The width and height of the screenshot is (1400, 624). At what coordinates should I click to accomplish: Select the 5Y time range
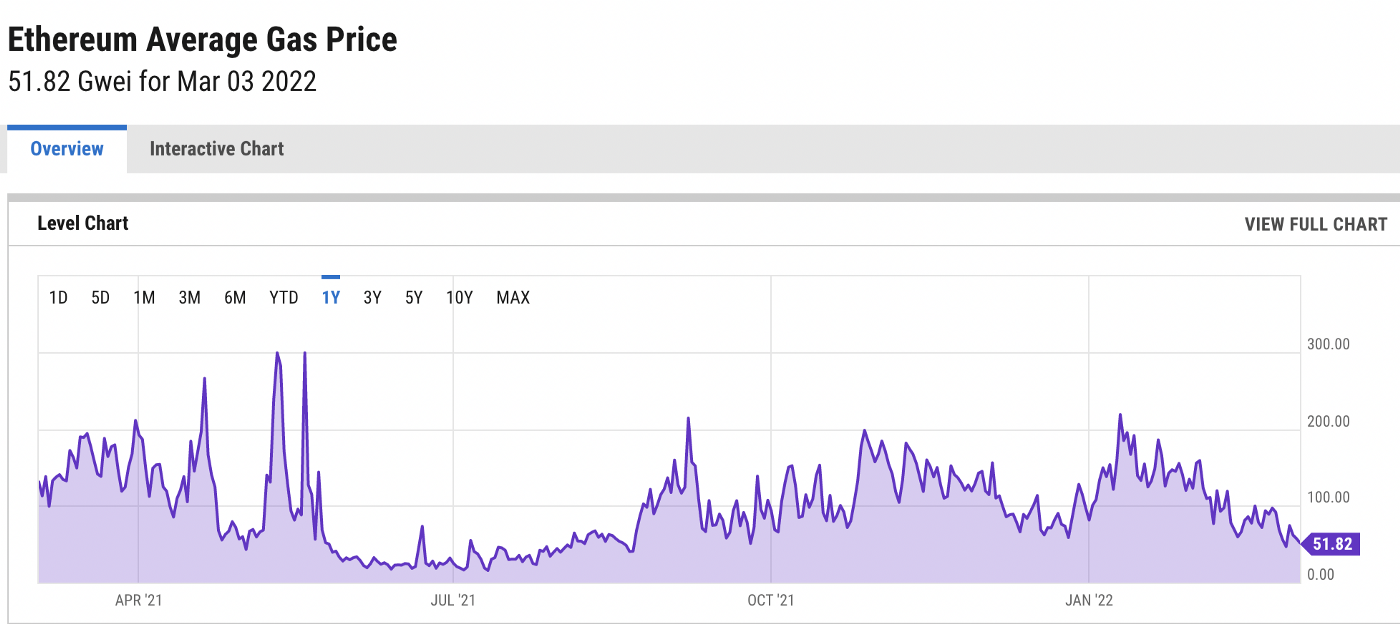[414, 297]
